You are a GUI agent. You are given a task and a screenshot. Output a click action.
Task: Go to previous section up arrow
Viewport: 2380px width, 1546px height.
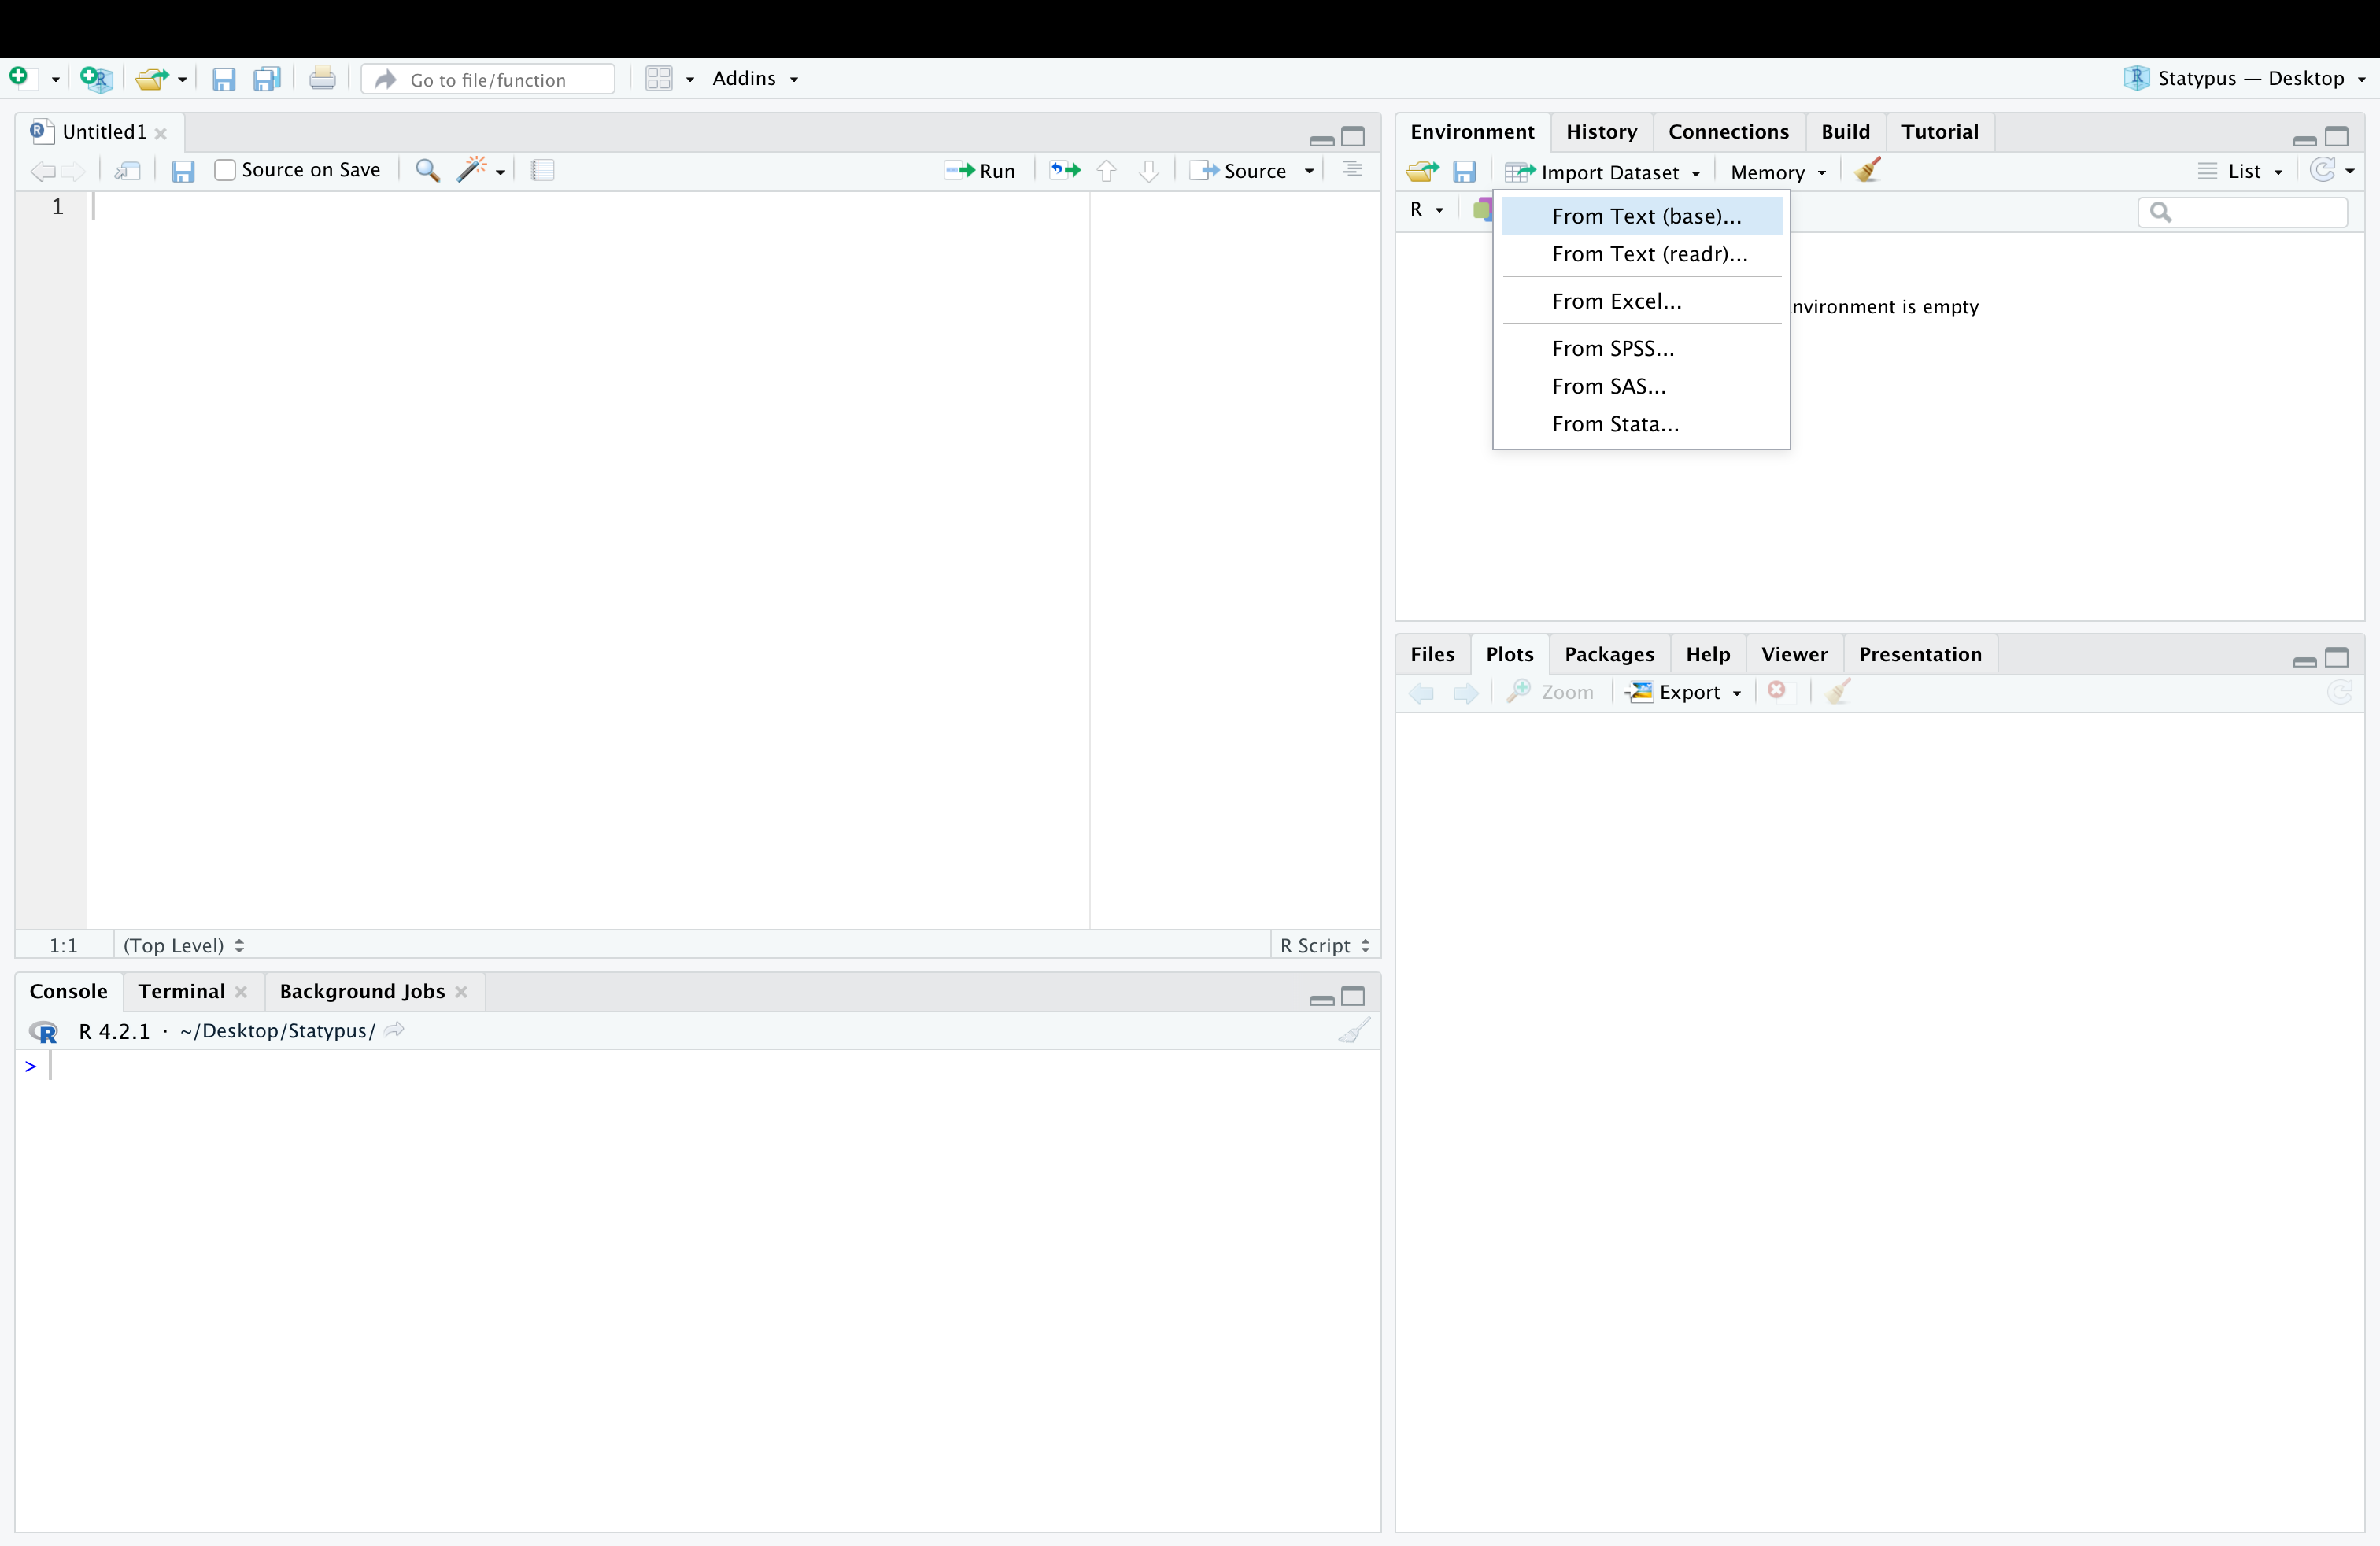coord(1106,171)
